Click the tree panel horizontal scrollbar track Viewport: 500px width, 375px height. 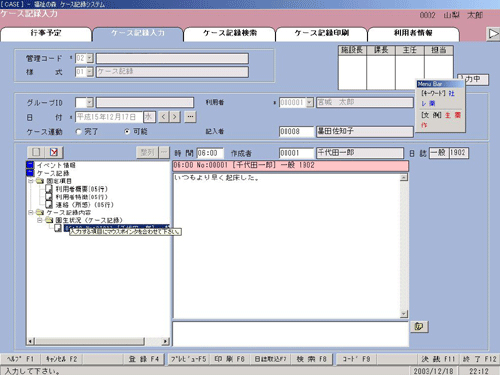[99, 341]
